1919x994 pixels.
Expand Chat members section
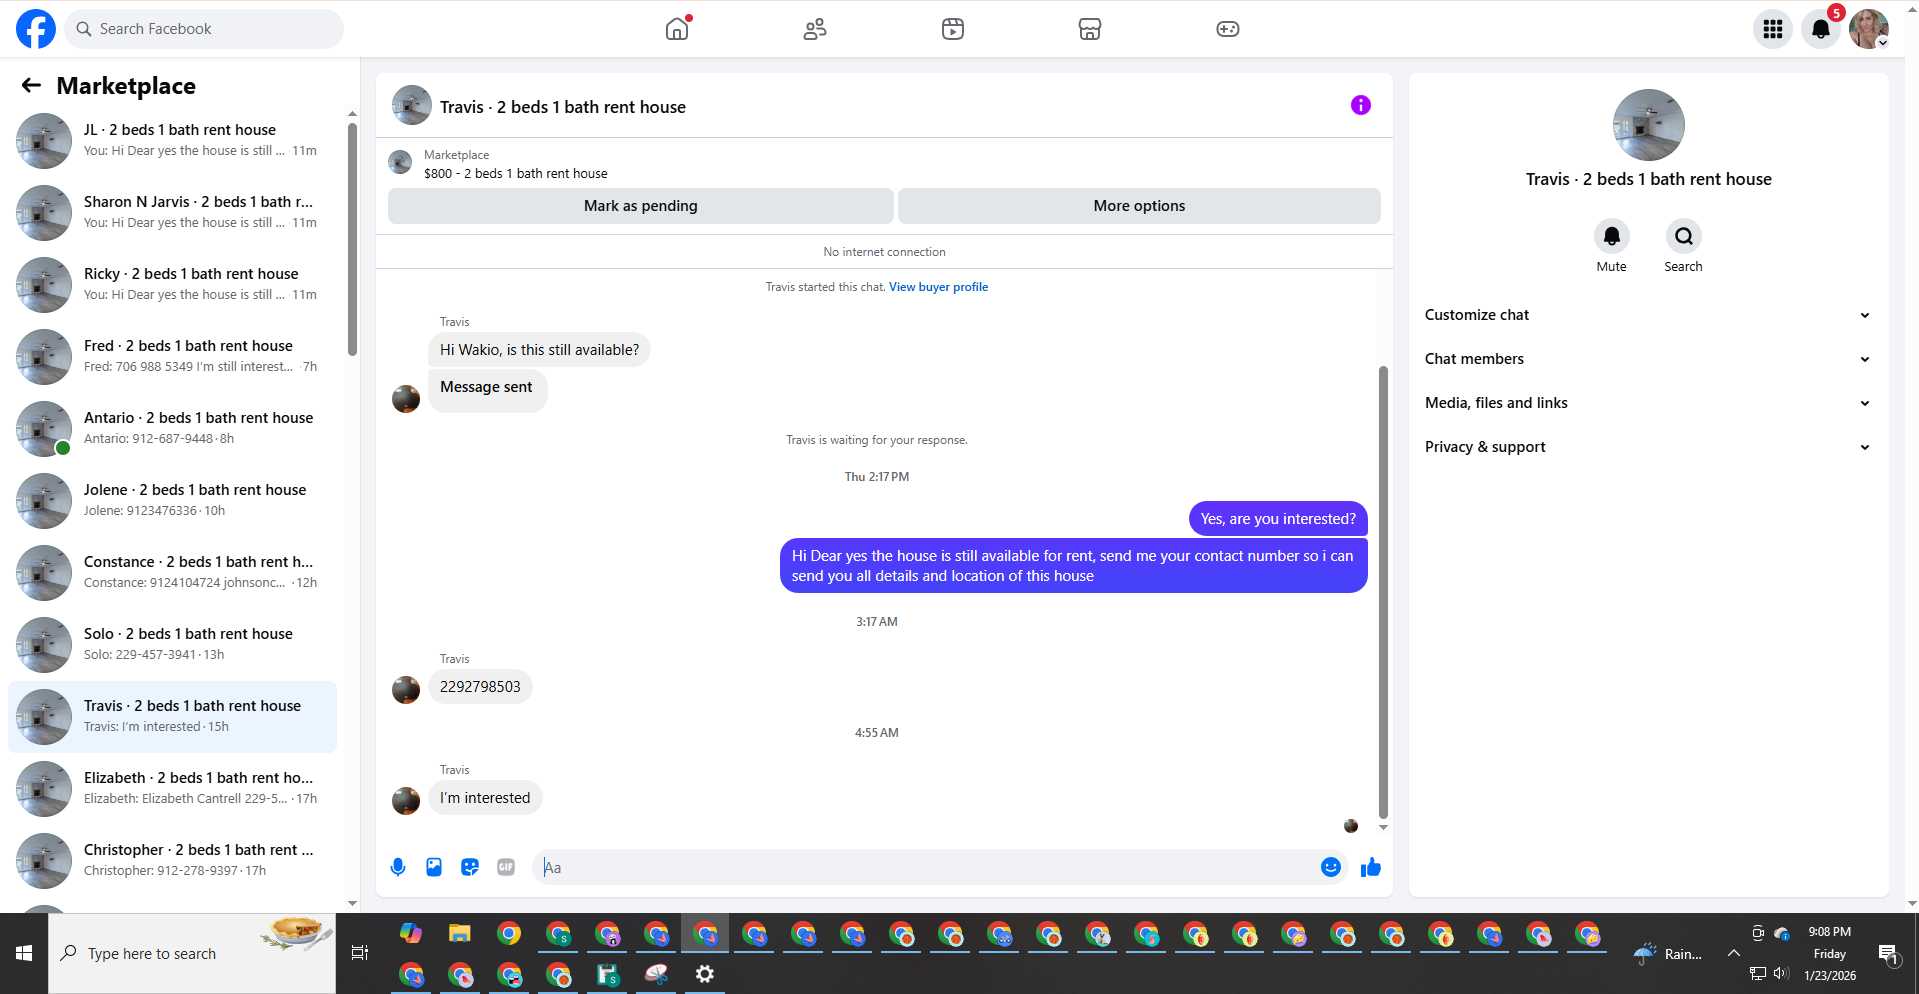click(x=1648, y=359)
